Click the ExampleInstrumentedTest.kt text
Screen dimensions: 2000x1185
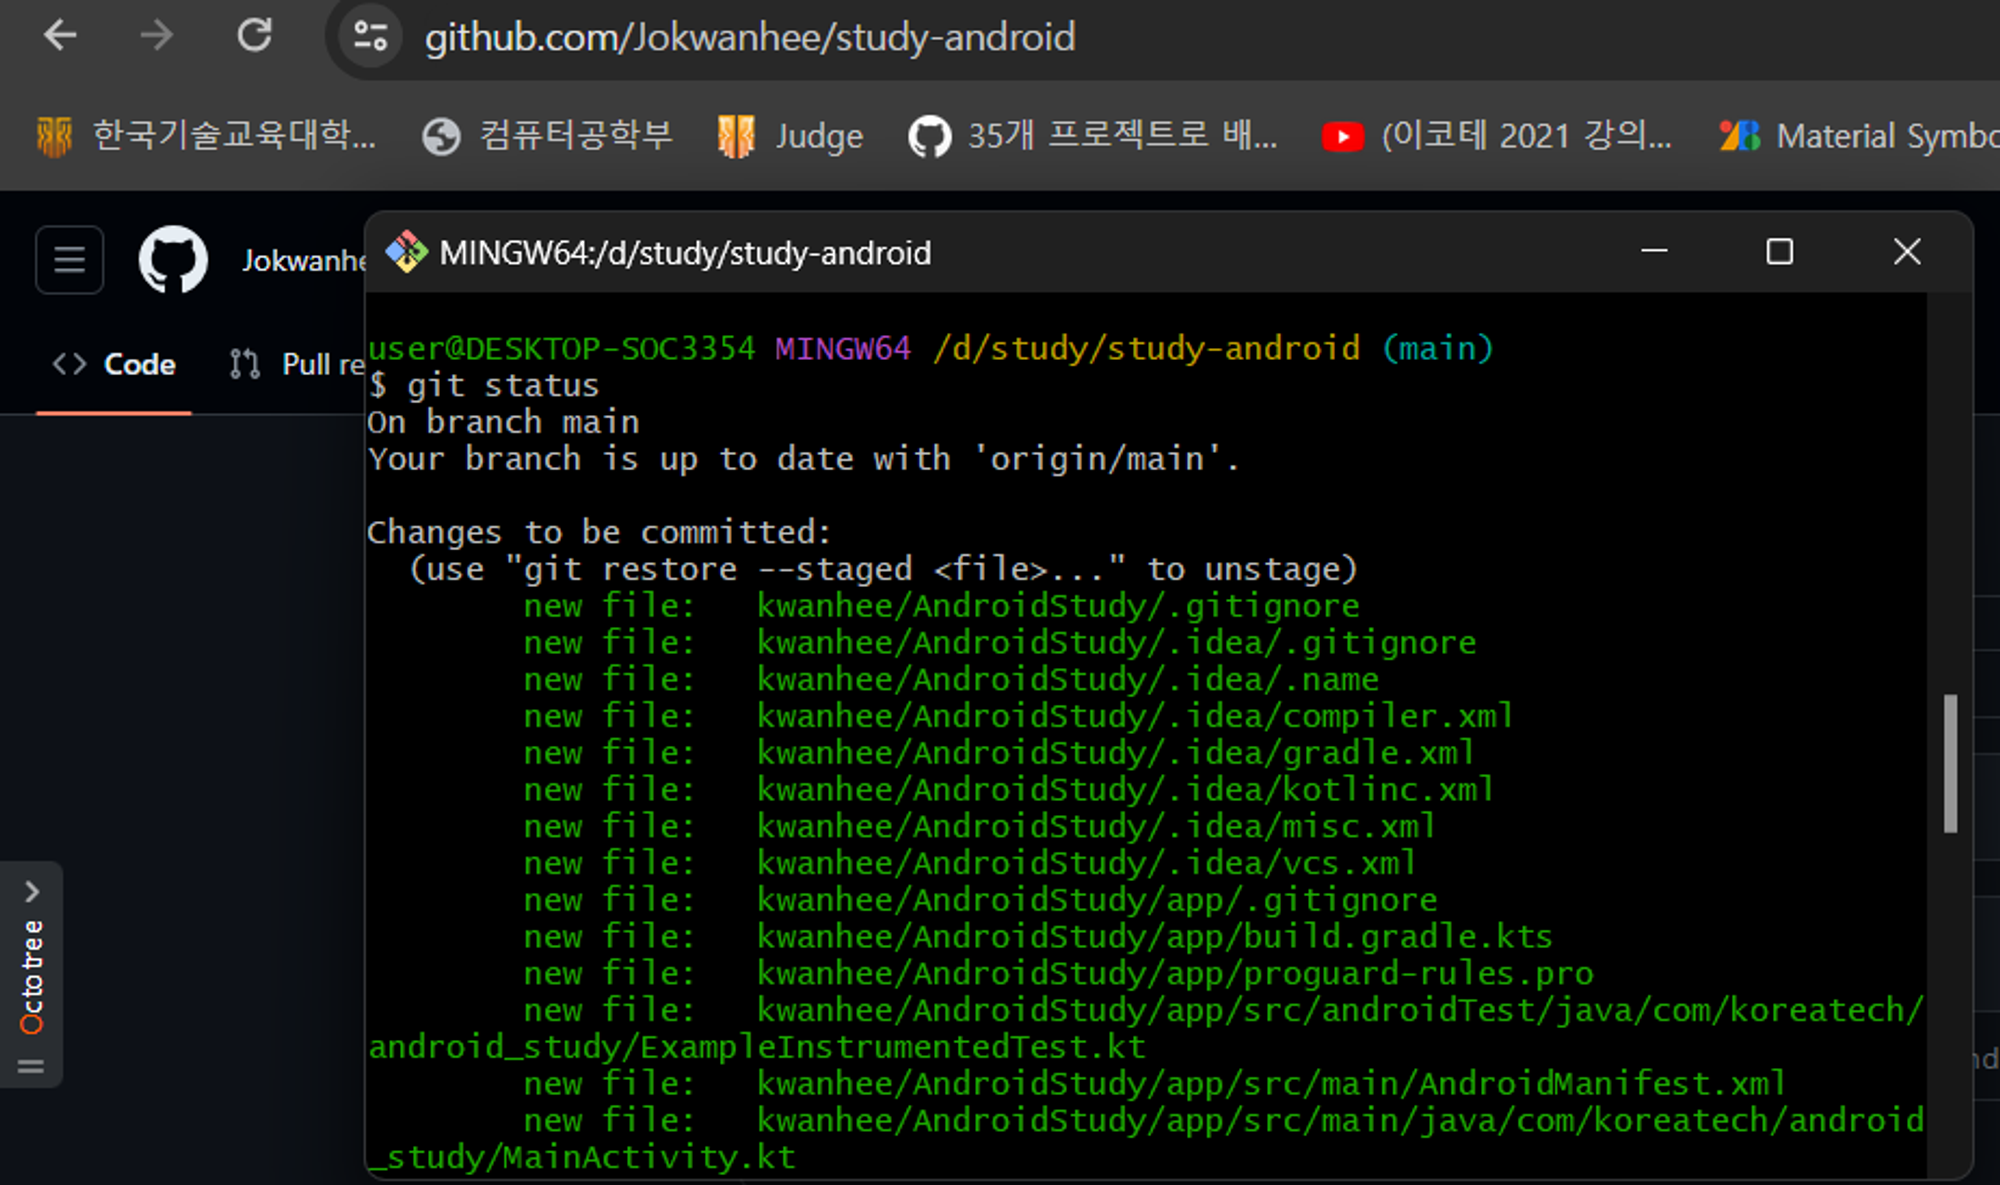(x=892, y=1047)
